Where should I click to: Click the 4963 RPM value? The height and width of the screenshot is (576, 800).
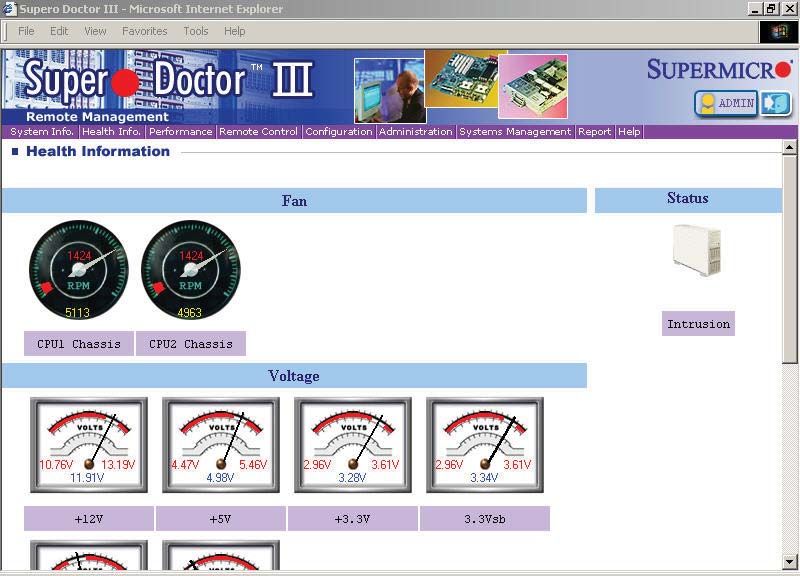(x=189, y=312)
